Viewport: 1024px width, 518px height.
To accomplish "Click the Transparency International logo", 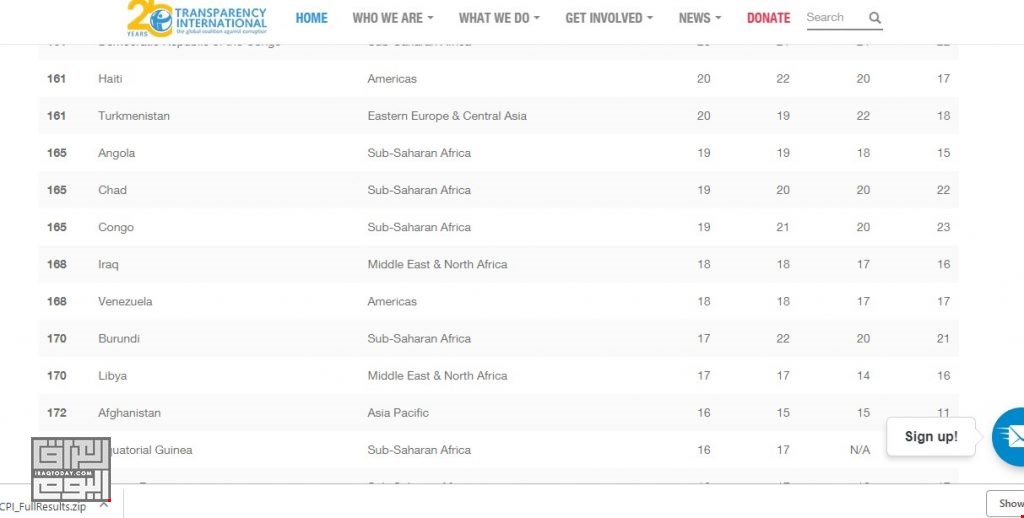I will 197,18.
